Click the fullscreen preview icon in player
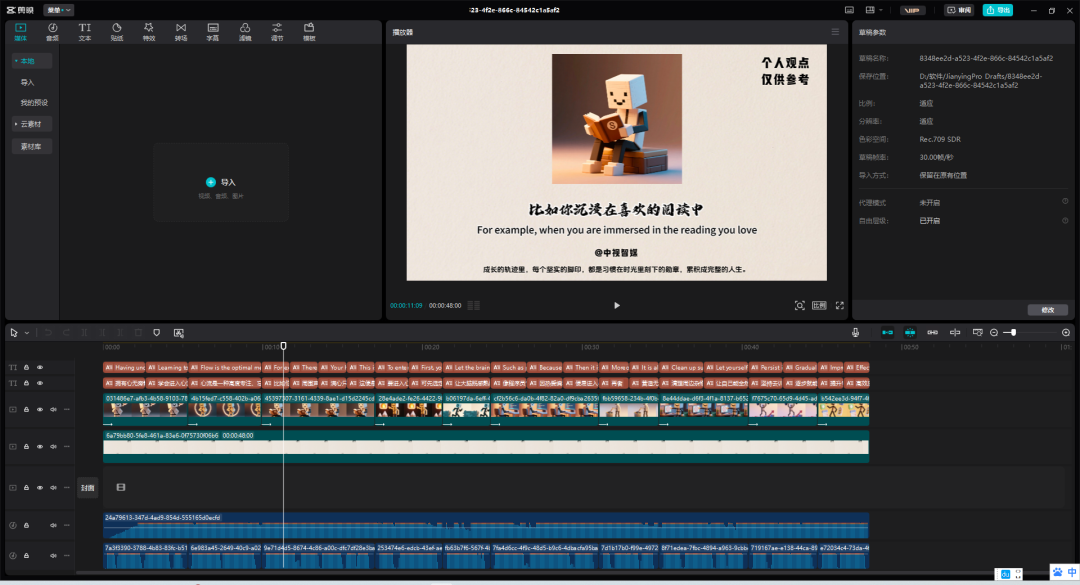 click(839, 305)
